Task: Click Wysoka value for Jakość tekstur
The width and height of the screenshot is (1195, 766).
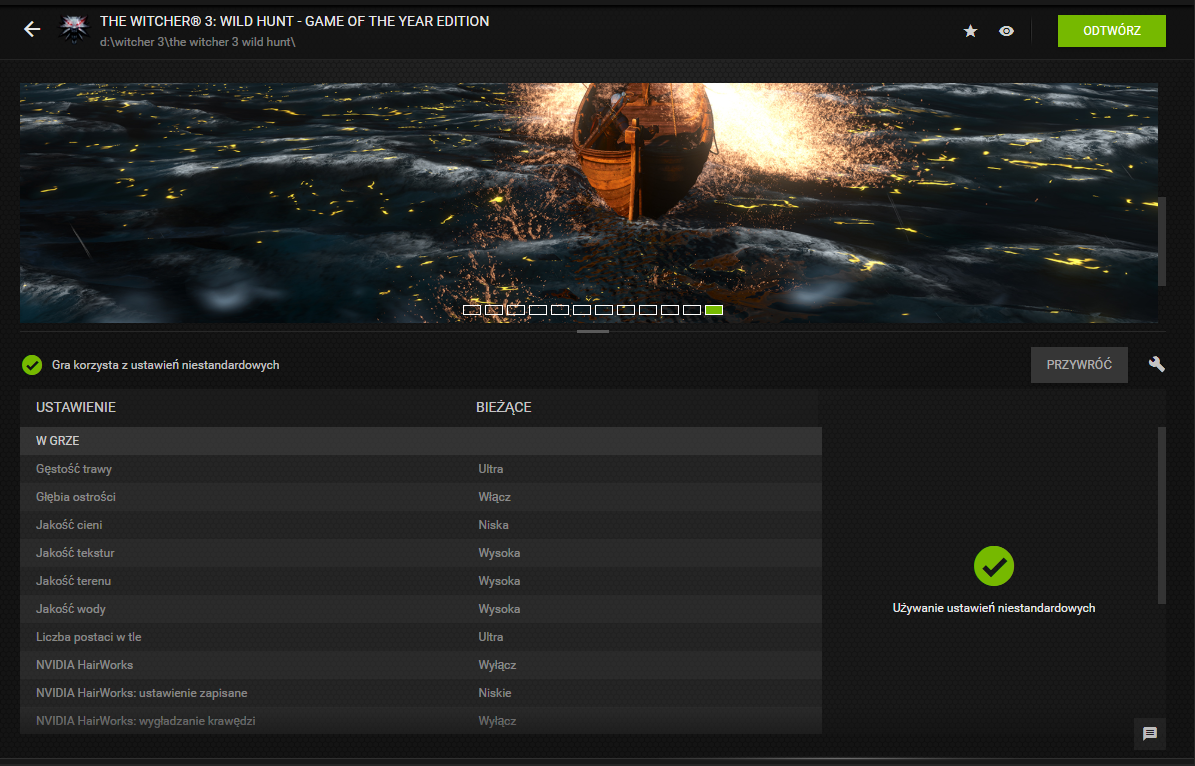Action: coord(499,553)
